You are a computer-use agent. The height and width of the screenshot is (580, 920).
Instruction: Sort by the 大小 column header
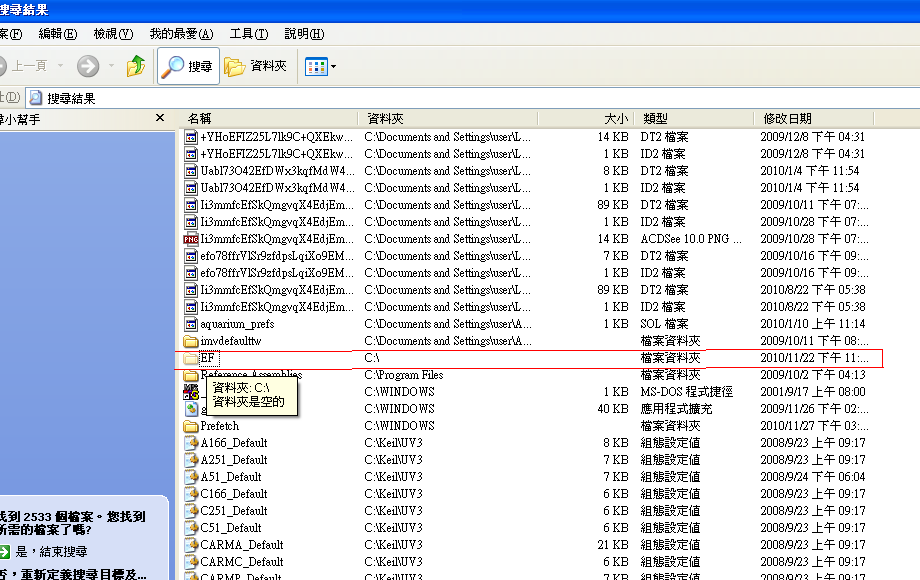586,118
